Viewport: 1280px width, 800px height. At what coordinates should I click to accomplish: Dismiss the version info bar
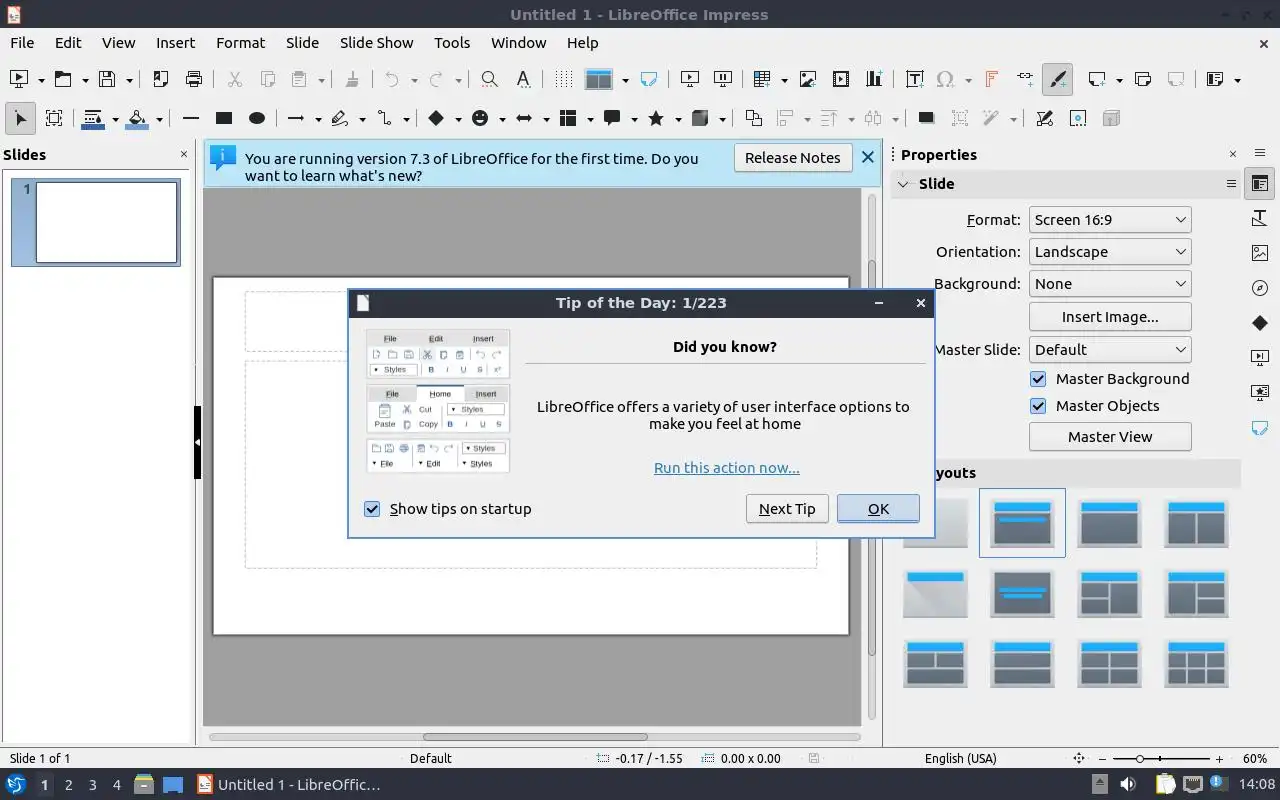click(868, 157)
